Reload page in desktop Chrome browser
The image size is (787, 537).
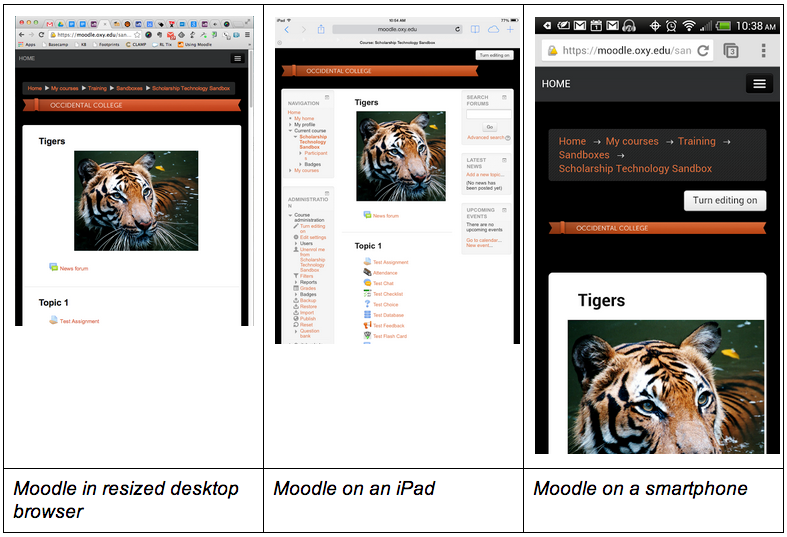tap(41, 35)
